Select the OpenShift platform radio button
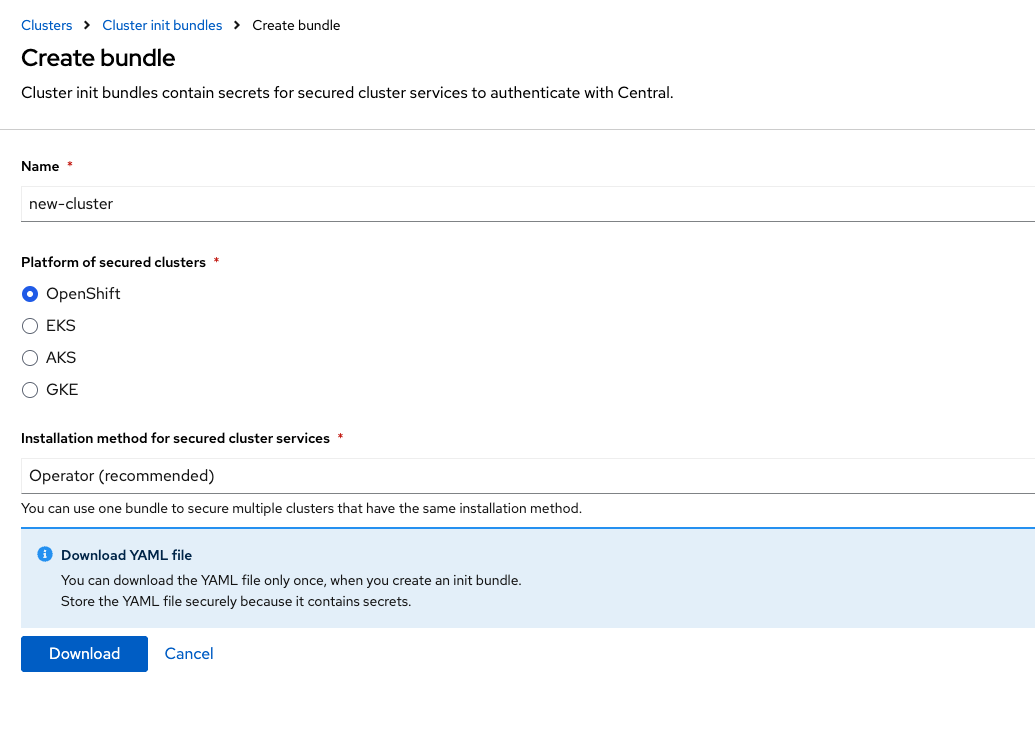Image resolution: width=1035 pixels, height=734 pixels. point(30,294)
